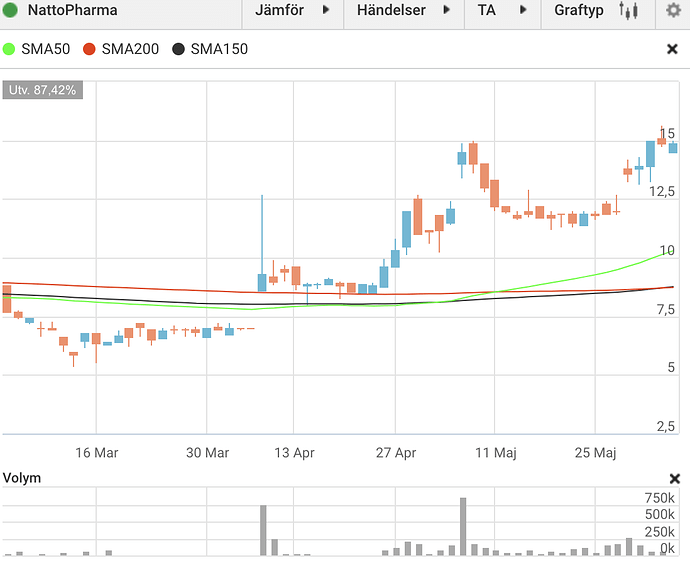690x568 pixels.
Task: Expand the Jämför dropdown arrow
Action: pyautogui.click(x=326, y=10)
